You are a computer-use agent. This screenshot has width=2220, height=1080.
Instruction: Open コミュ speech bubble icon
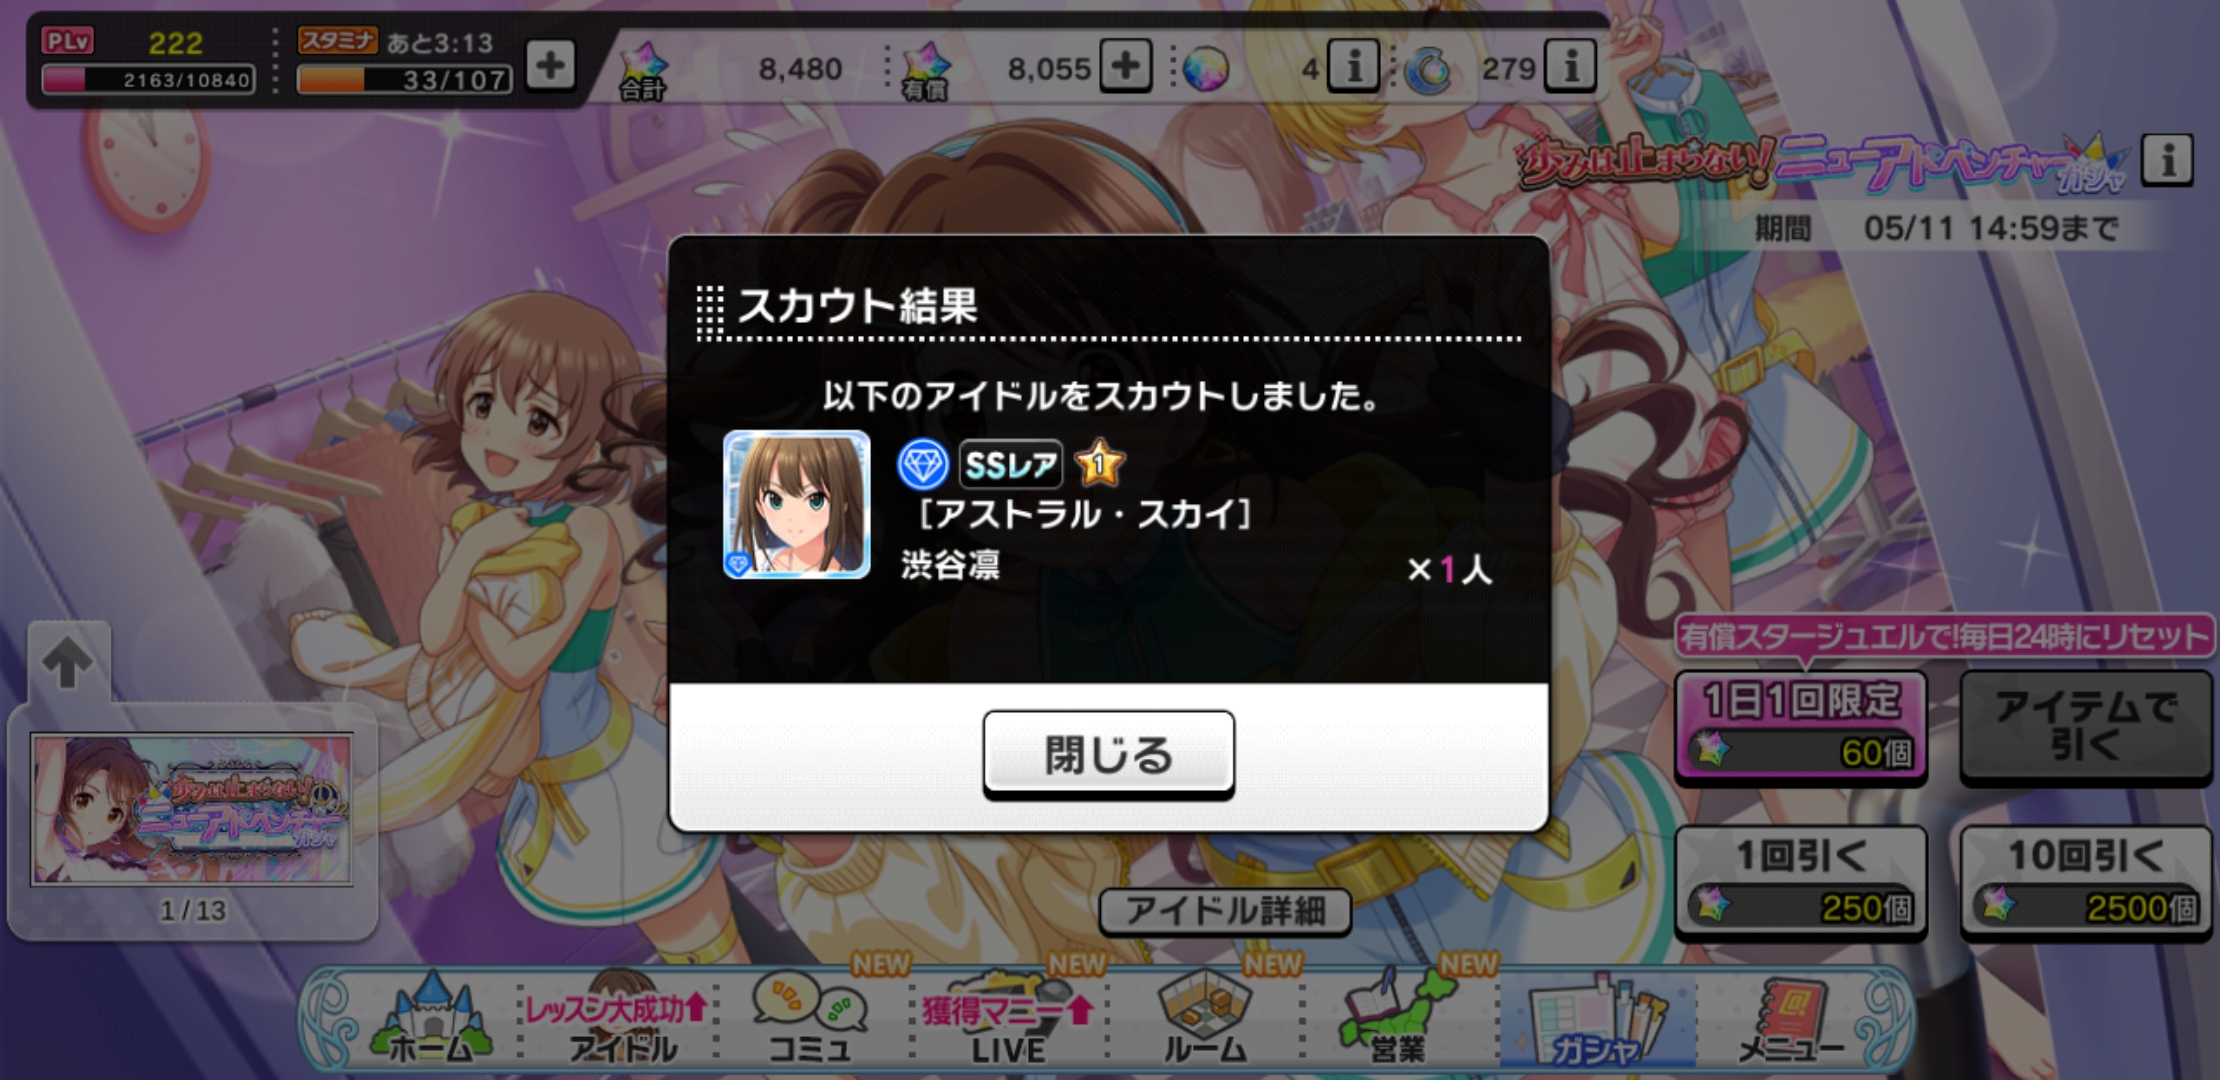pyautogui.click(x=810, y=1017)
